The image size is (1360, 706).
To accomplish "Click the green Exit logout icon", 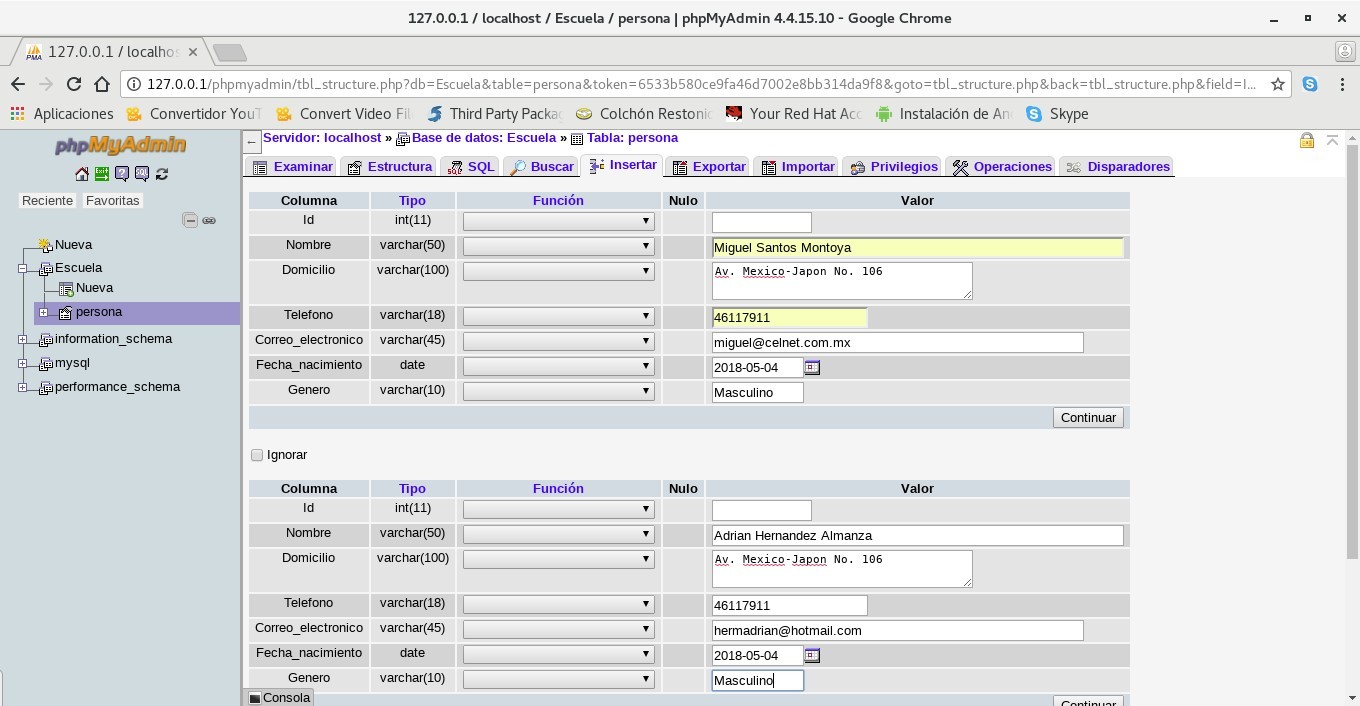I will (102, 174).
